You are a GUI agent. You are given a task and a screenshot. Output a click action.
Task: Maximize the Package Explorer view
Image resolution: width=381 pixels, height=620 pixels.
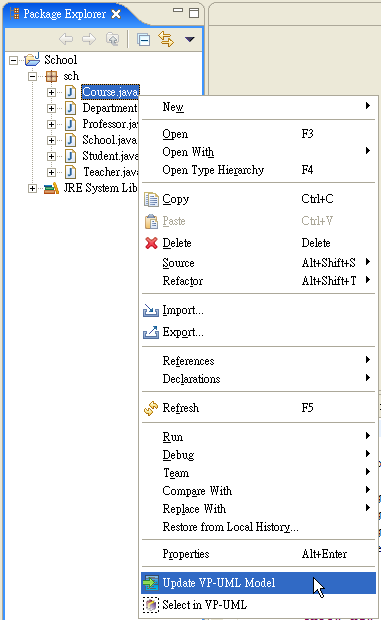click(x=194, y=13)
